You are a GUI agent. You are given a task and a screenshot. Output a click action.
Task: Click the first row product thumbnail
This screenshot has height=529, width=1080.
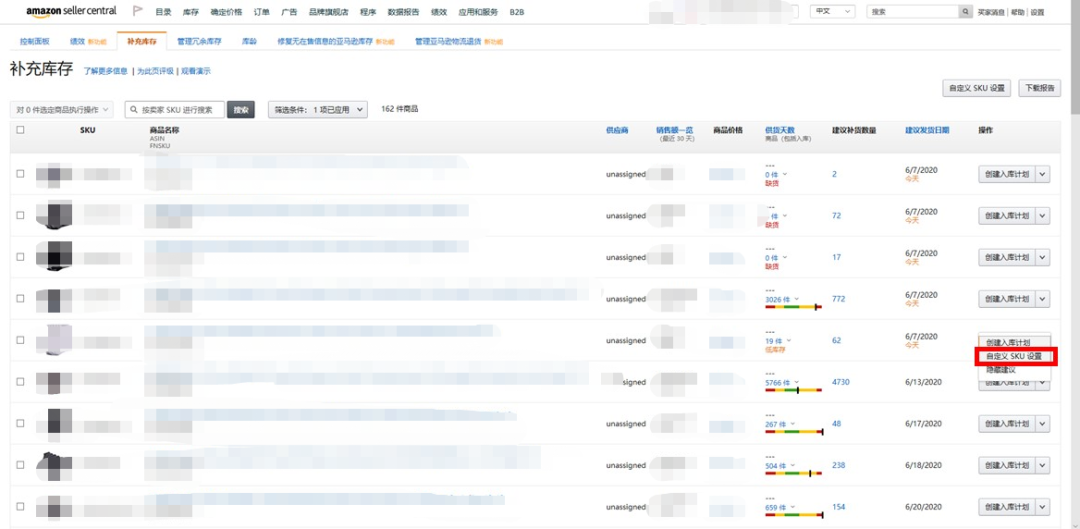[x=53, y=174]
